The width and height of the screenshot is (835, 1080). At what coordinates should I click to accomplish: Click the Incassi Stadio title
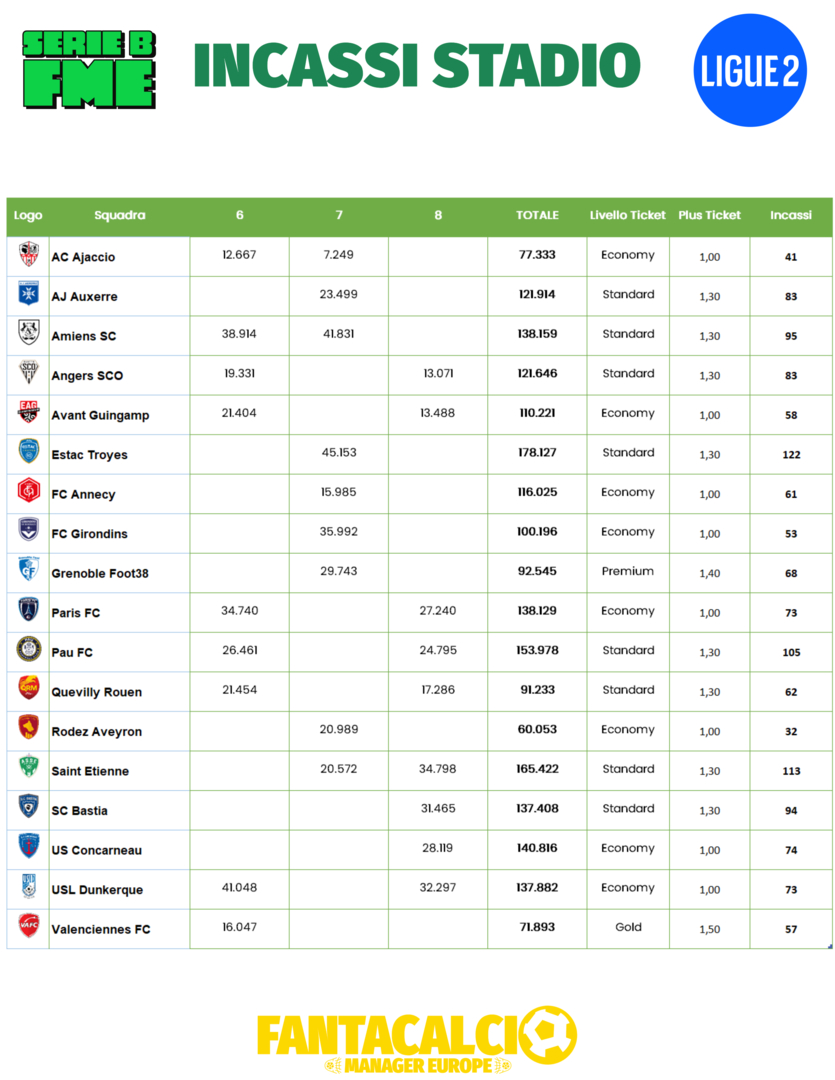[416, 66]
